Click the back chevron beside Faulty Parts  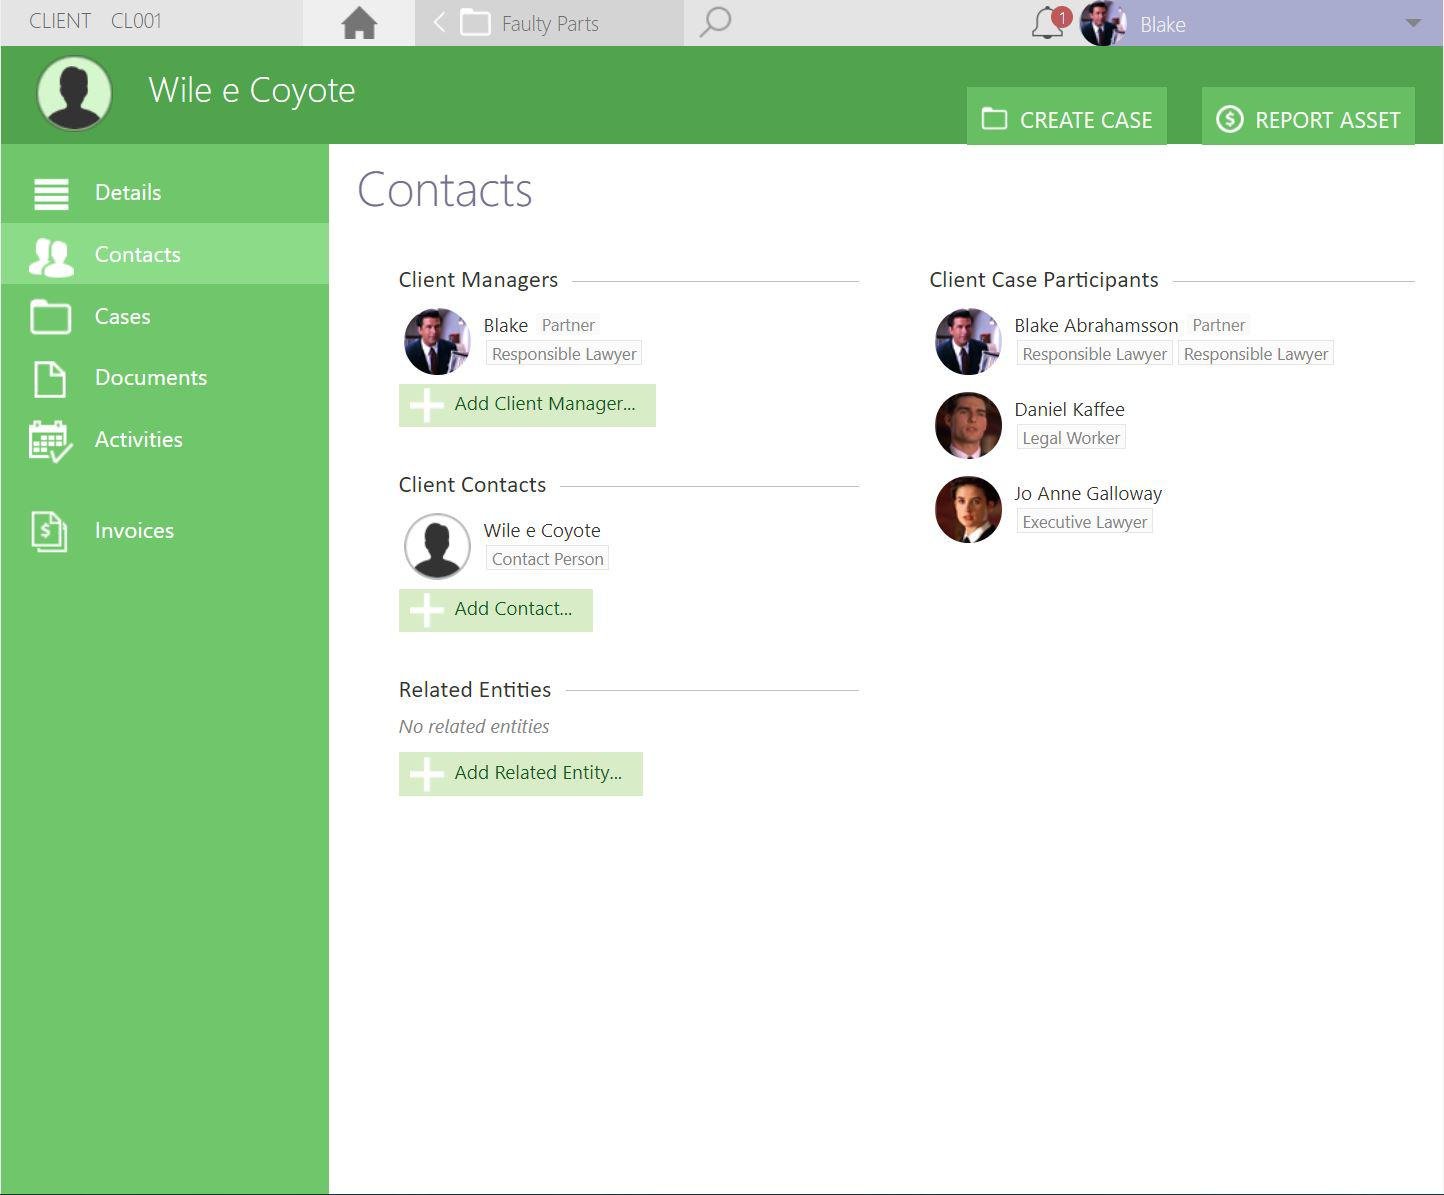click(x=438, y=22)
